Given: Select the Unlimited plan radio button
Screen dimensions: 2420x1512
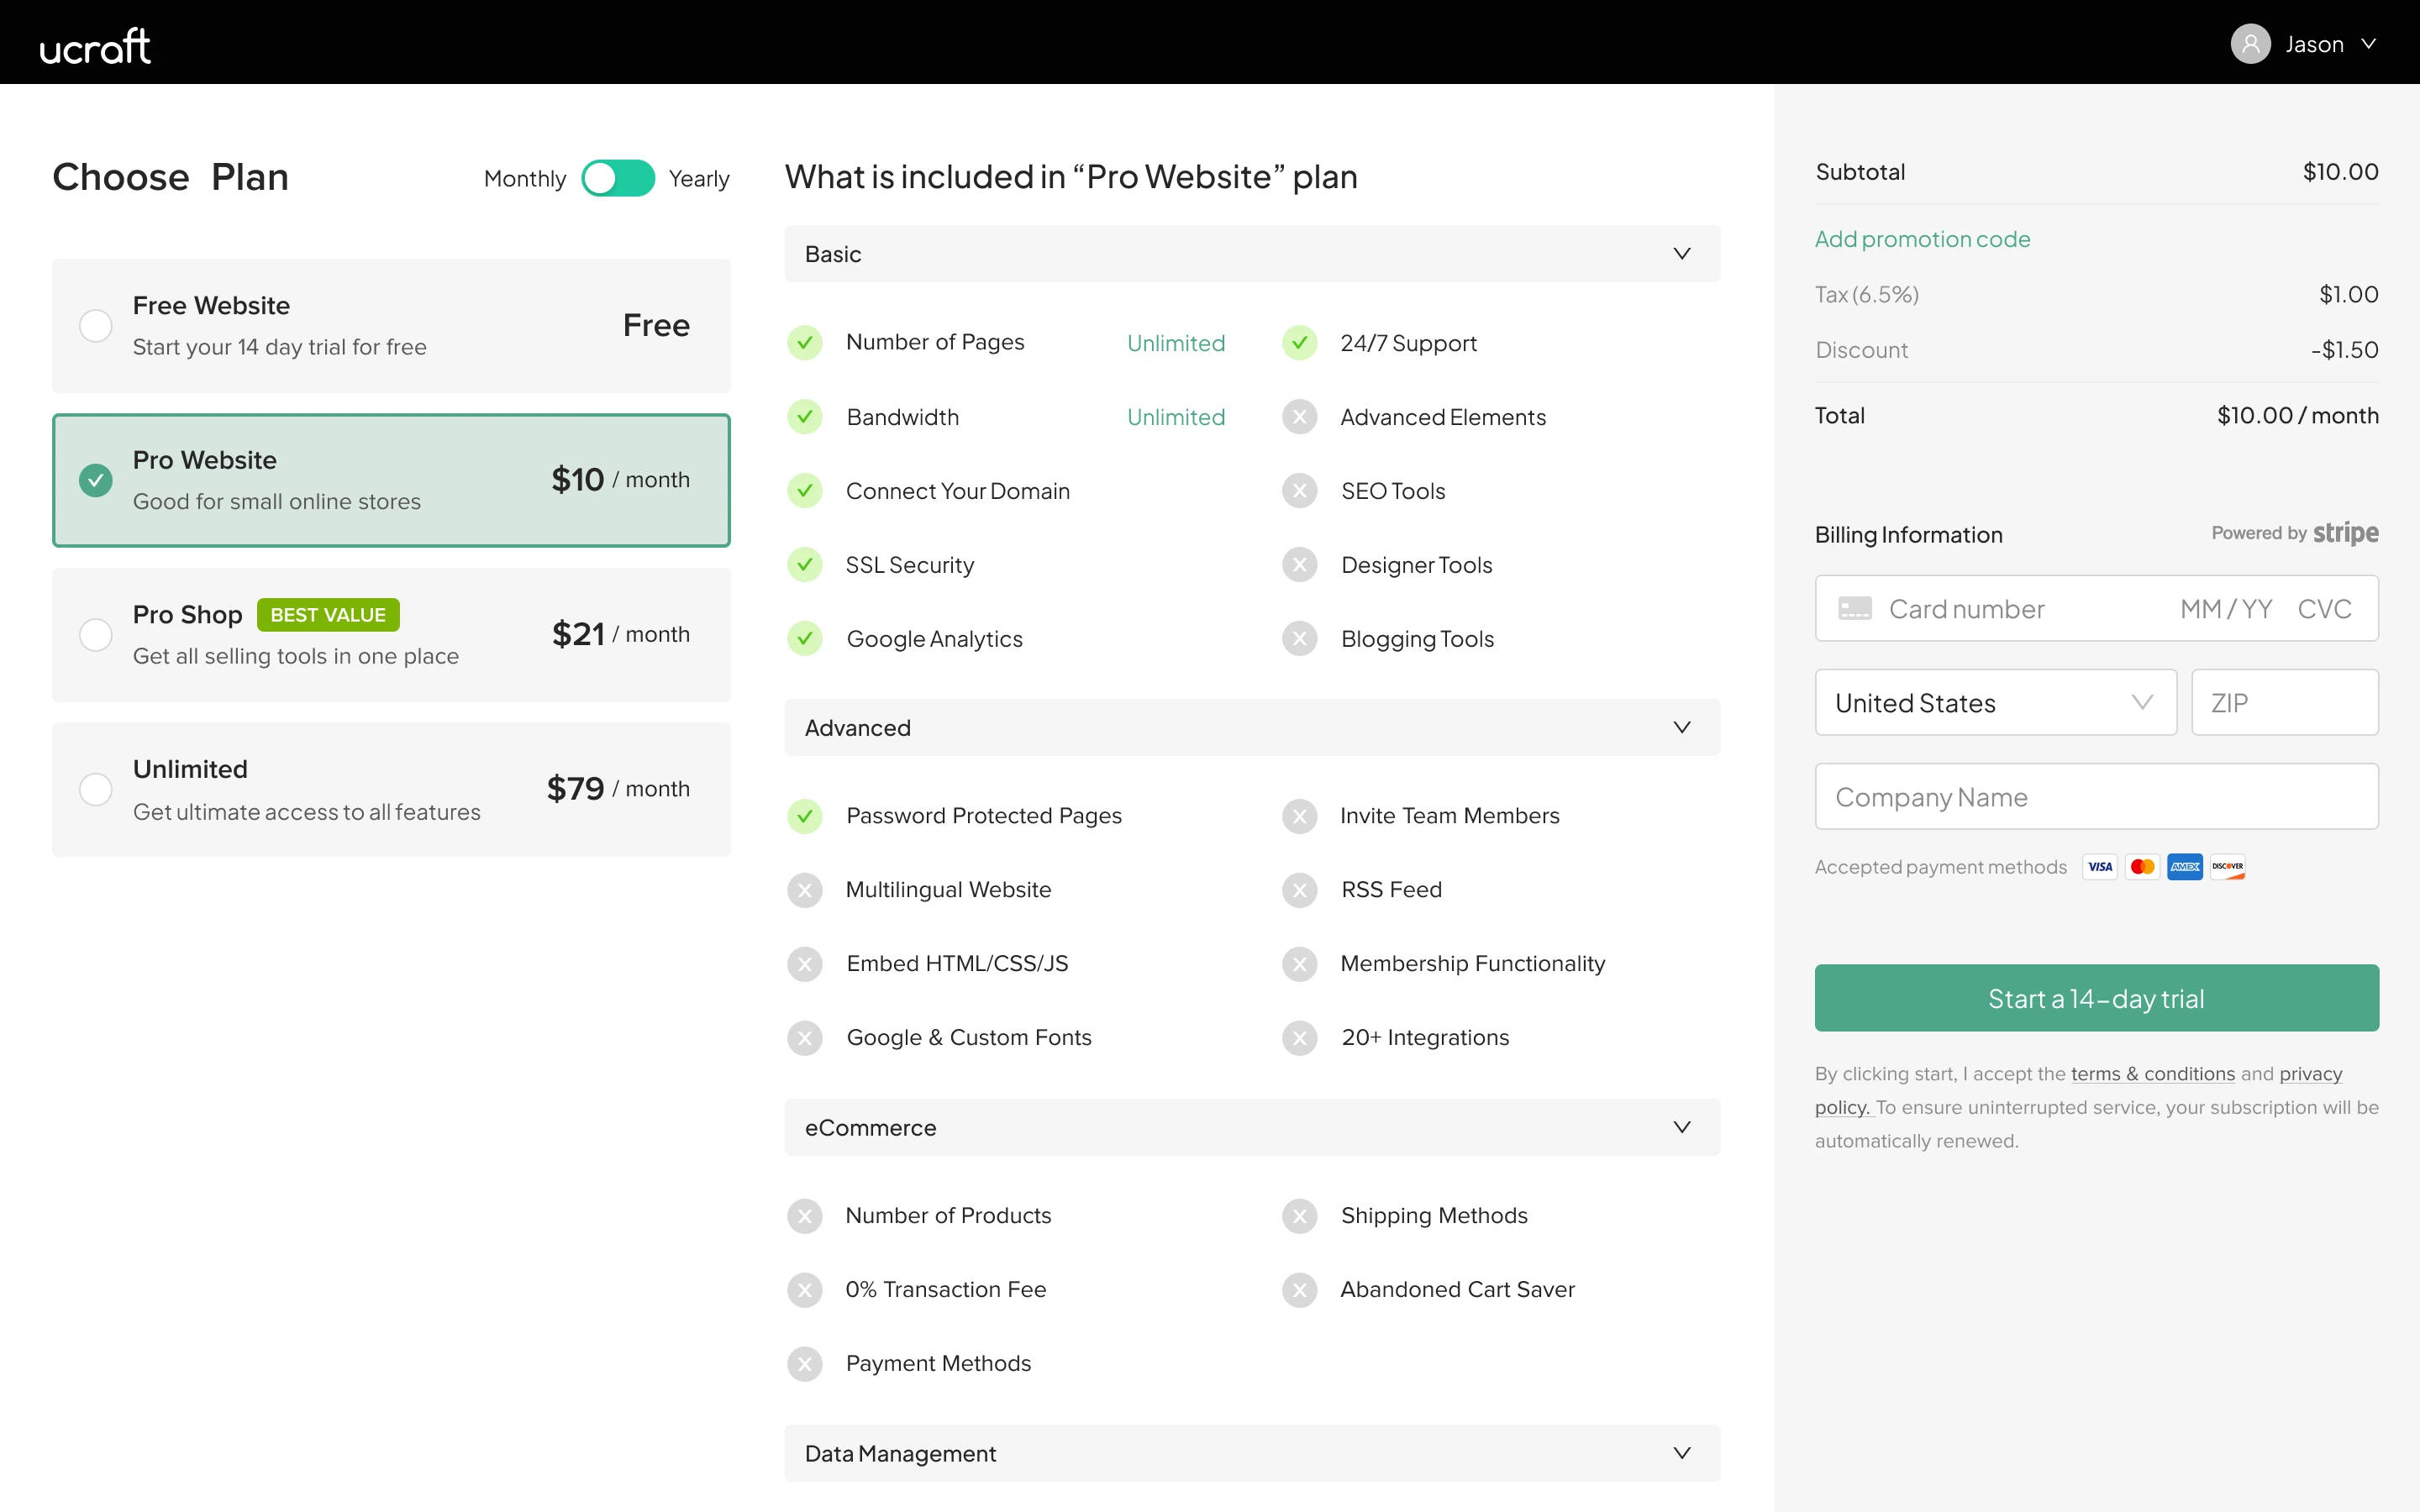Looking at the screenshot, I should (x=96, y=789).
